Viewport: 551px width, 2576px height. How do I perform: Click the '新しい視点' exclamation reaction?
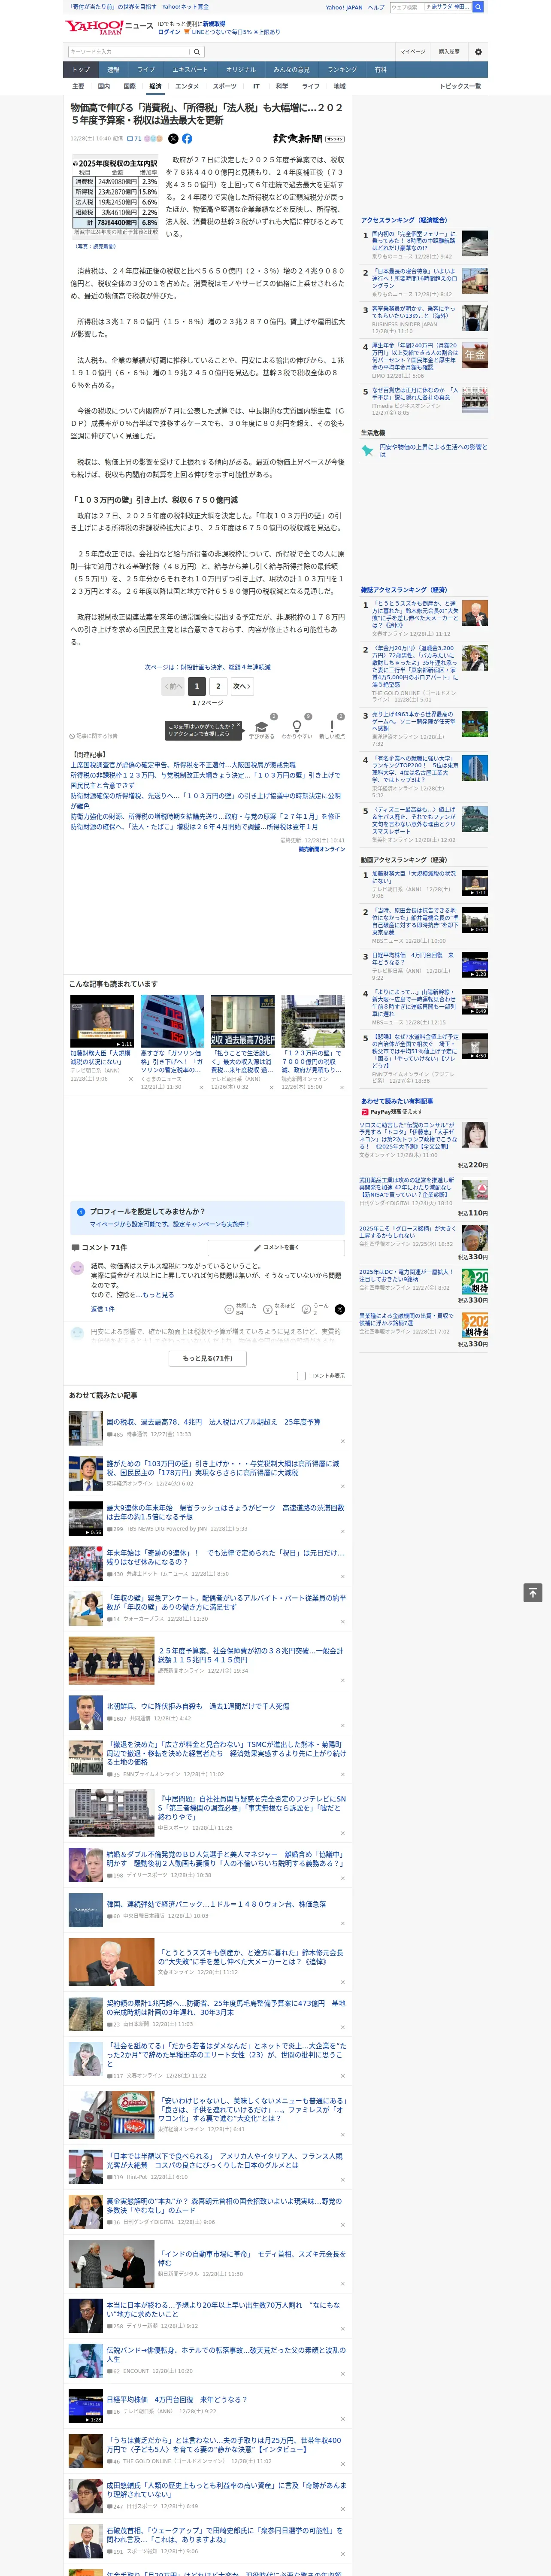click(332, 729)
